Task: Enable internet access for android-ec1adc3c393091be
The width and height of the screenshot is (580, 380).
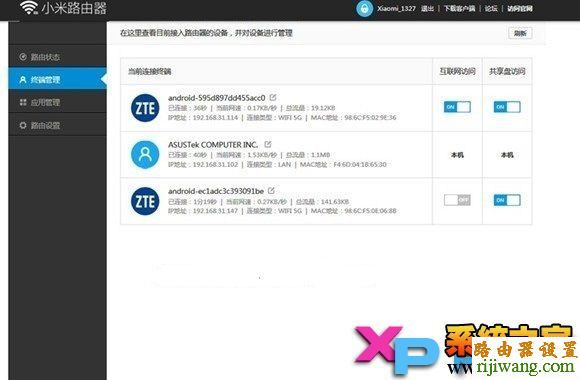Action: click(457, 200)
